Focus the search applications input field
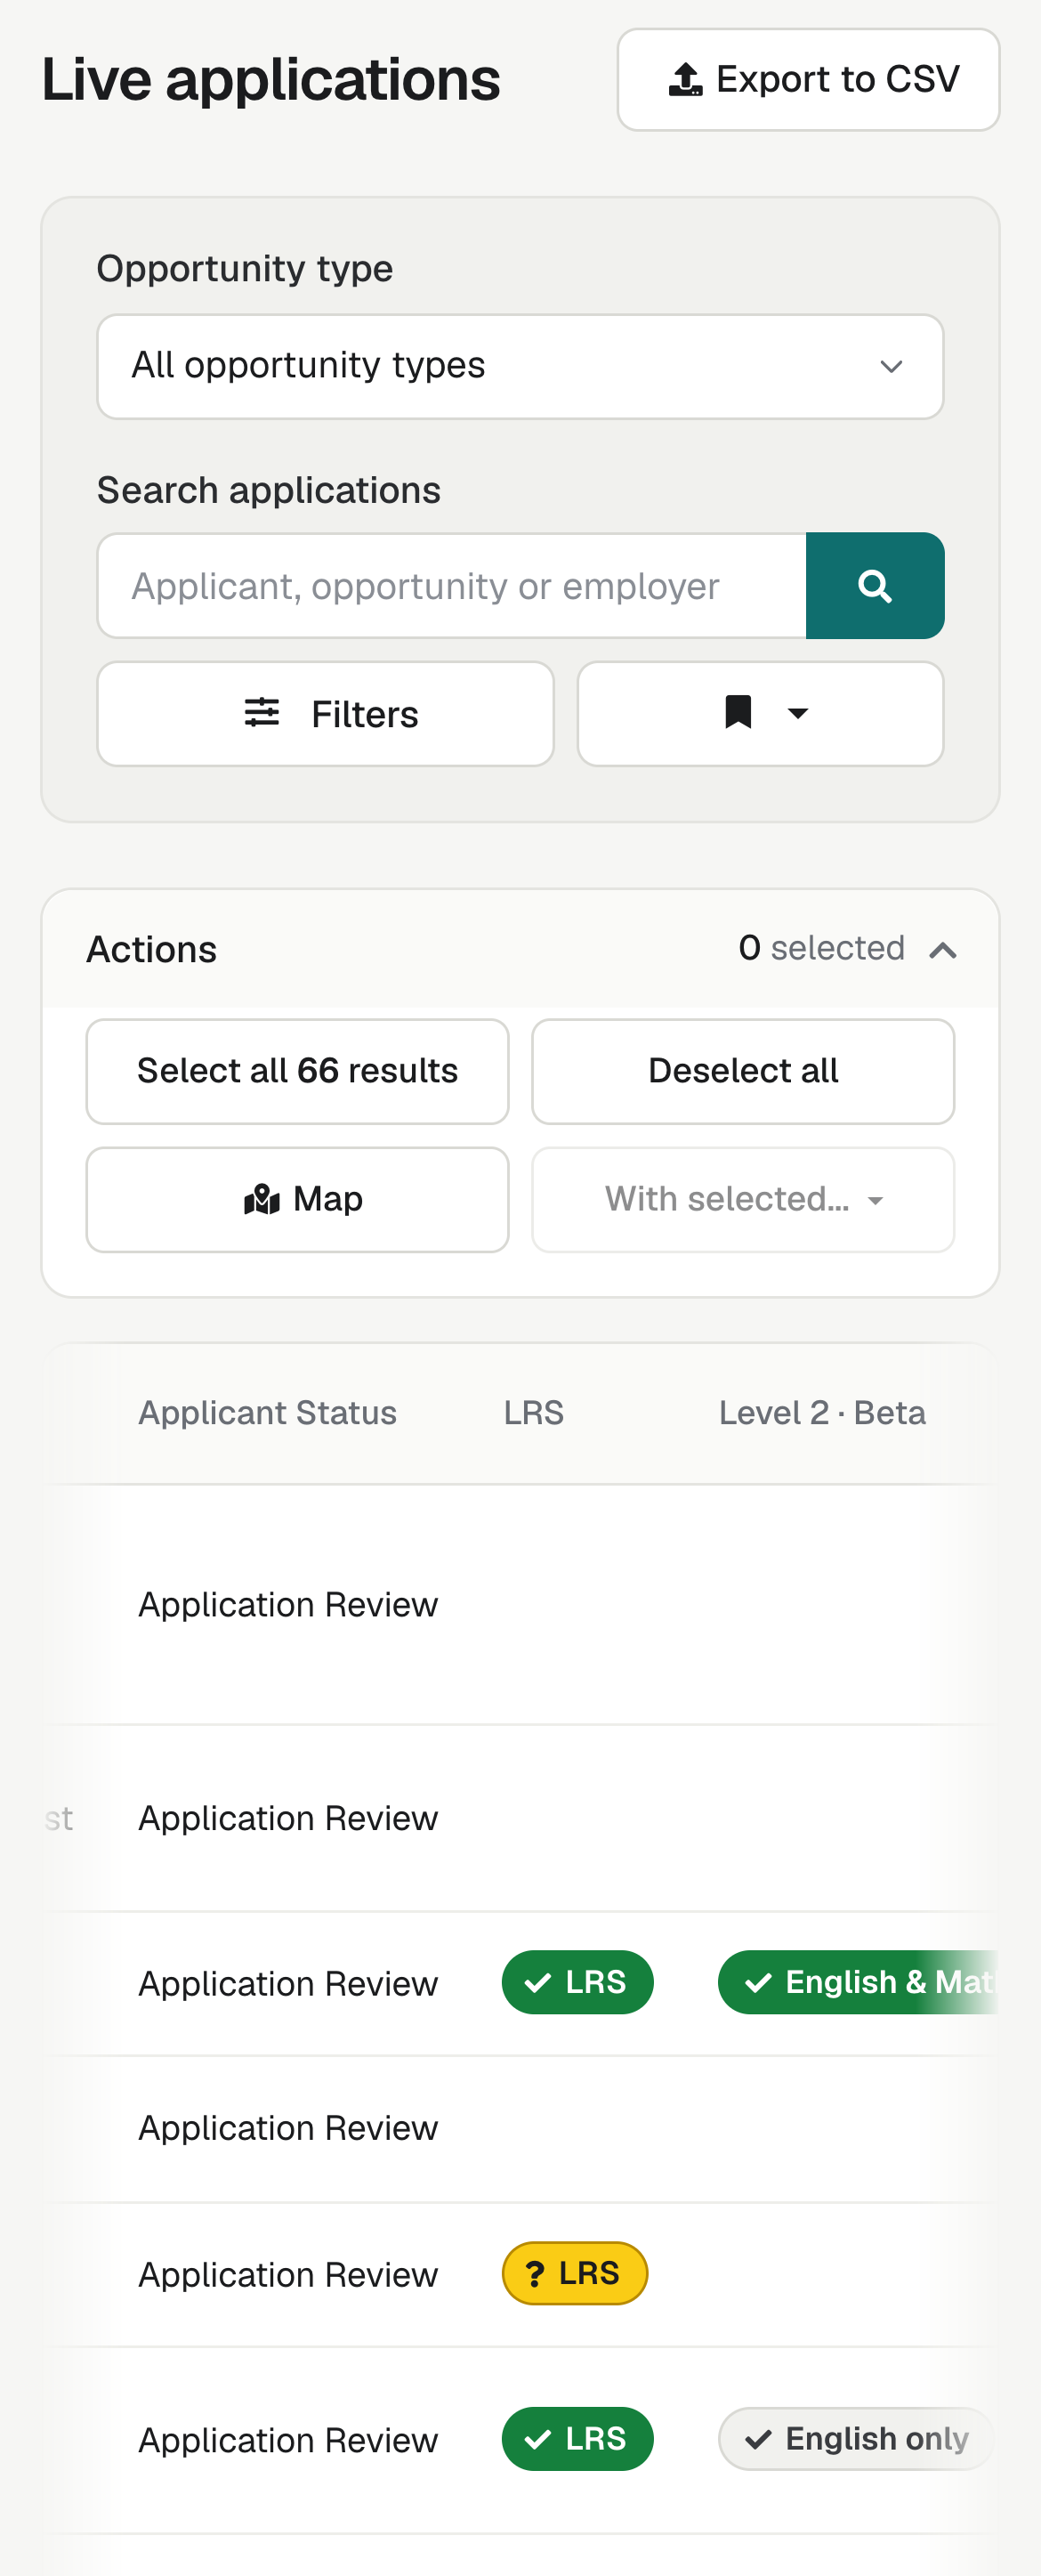Image resolution: width=1041 pixels, height=2576 pixels. (452, 586)
